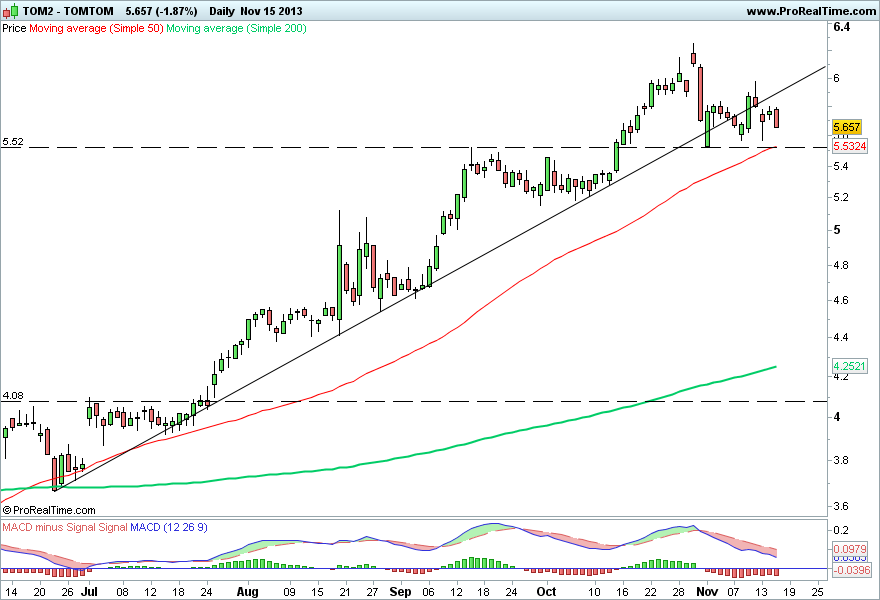This screenshot has height=600, width=880.
Task: Click the yellow 5.657 price tag
Action: pyautogui.click(x=847, y=127)
